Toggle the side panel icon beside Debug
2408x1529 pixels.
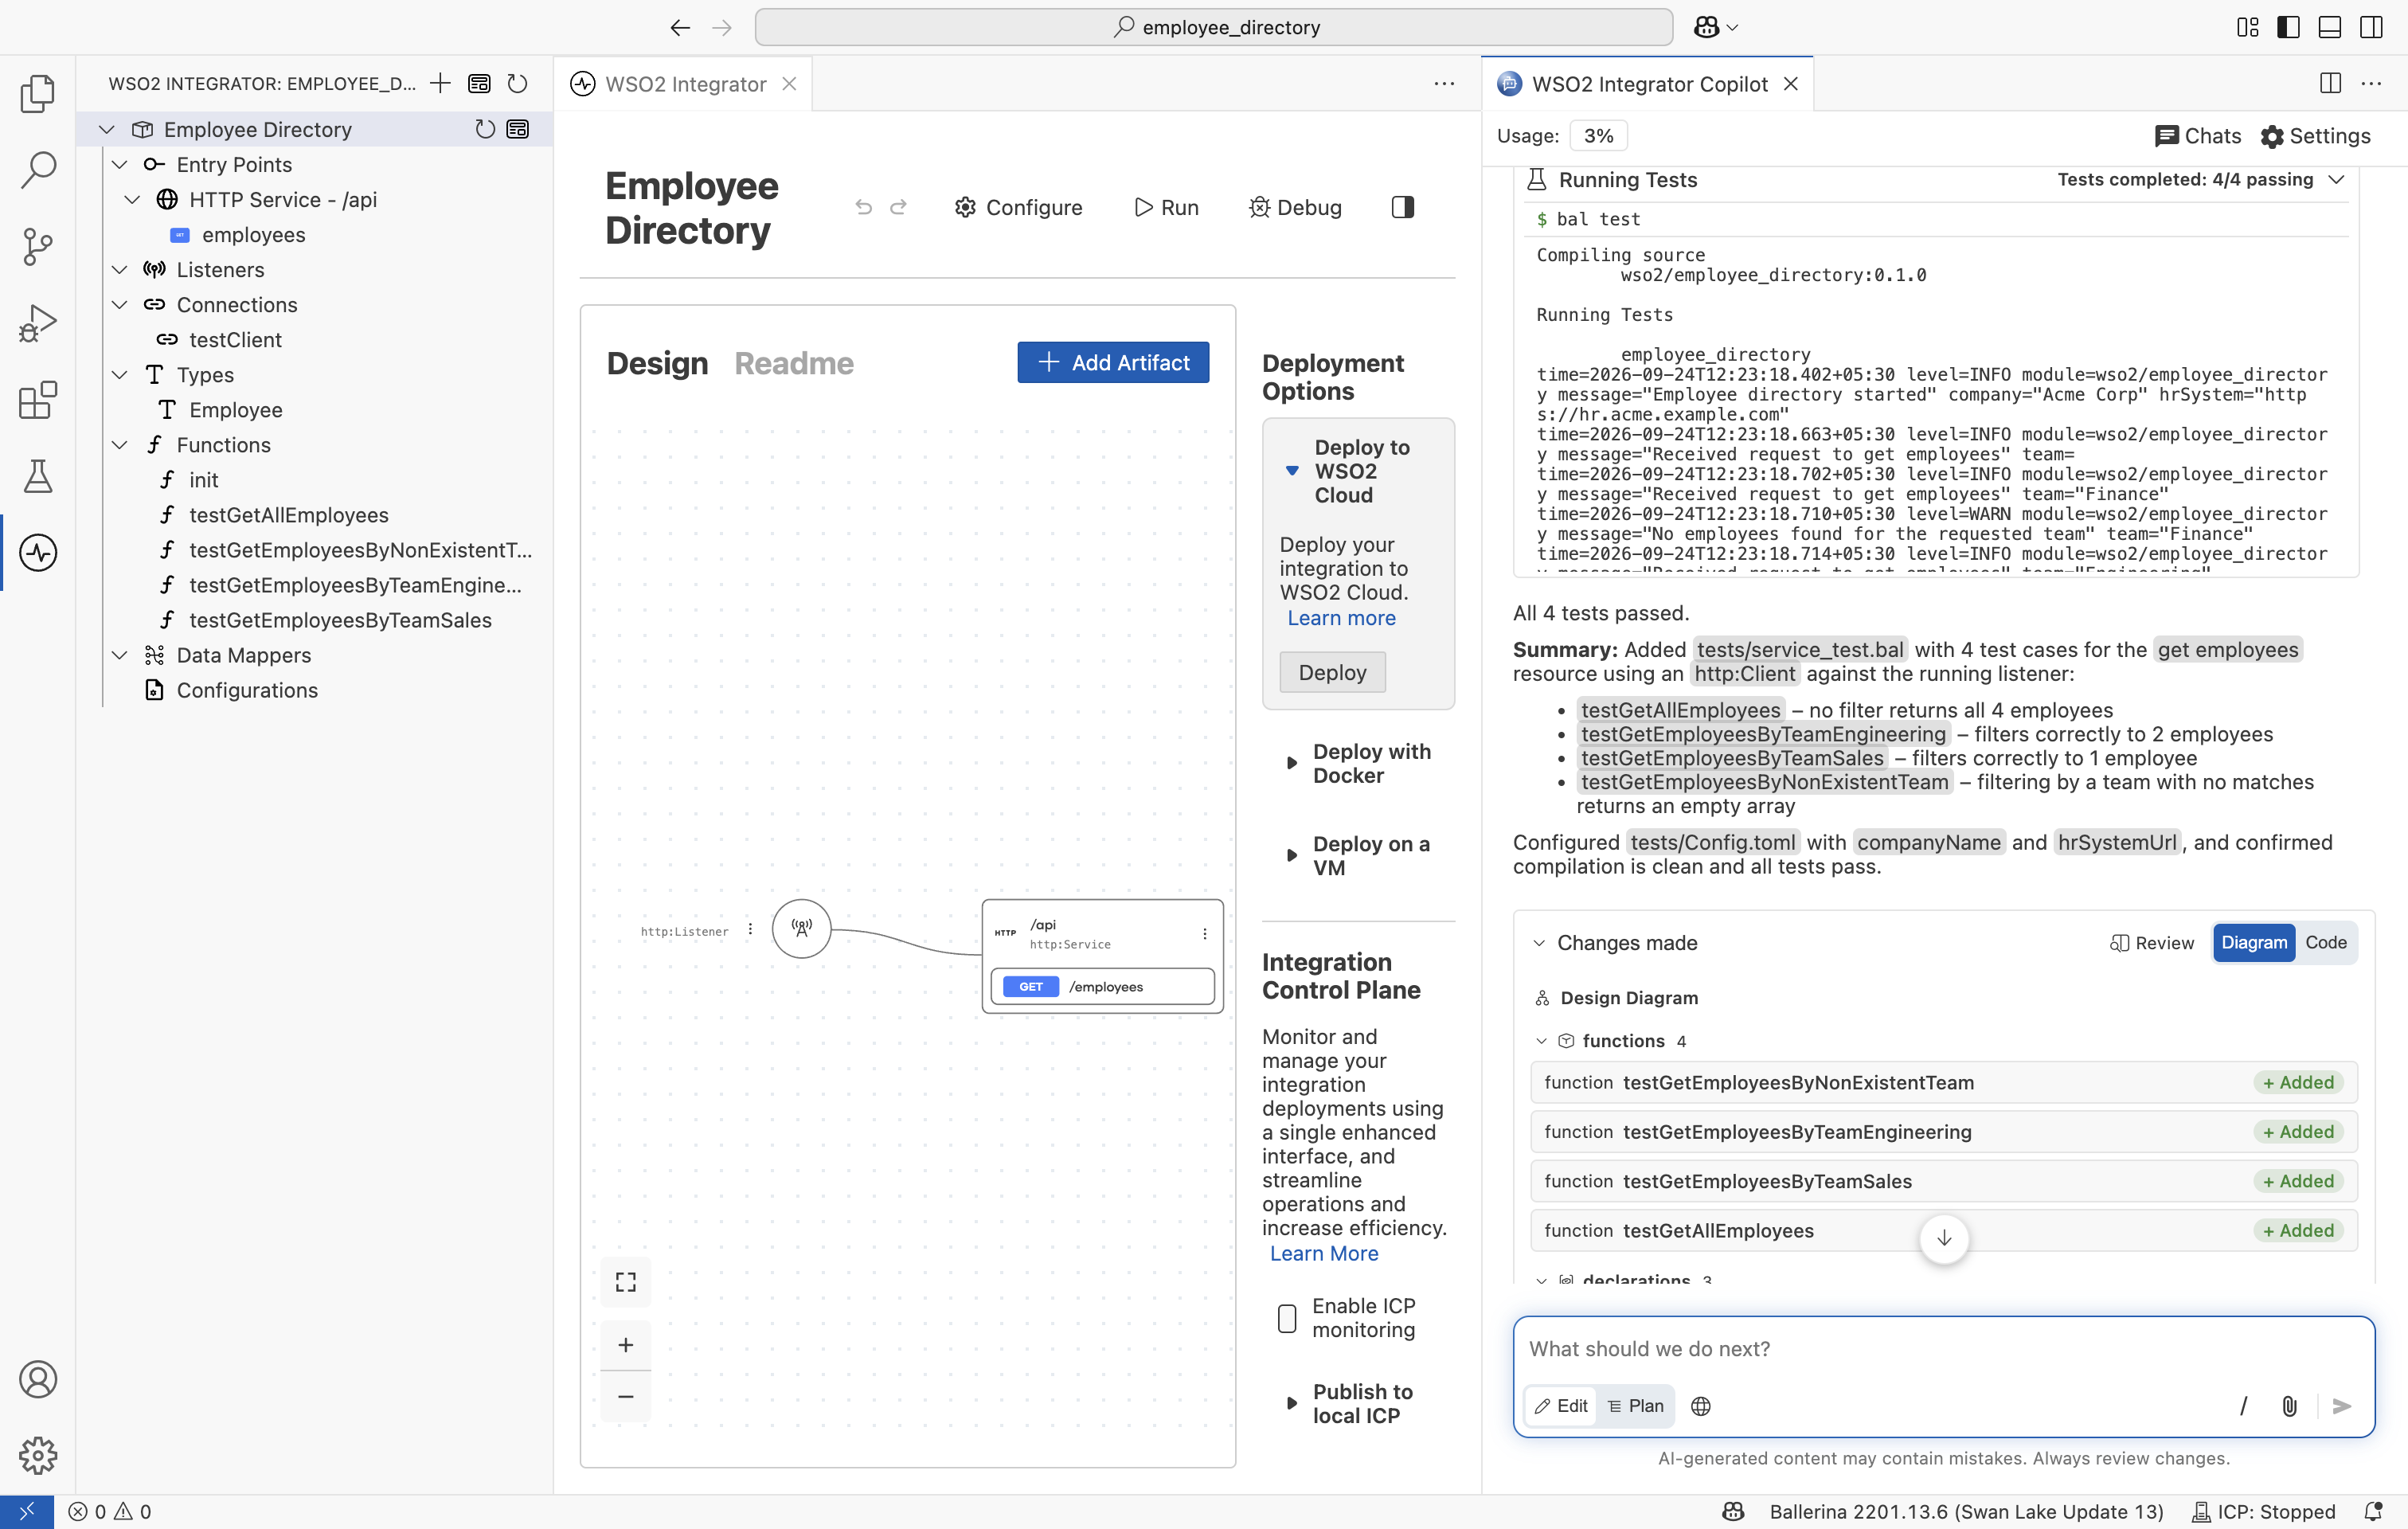1403,207
